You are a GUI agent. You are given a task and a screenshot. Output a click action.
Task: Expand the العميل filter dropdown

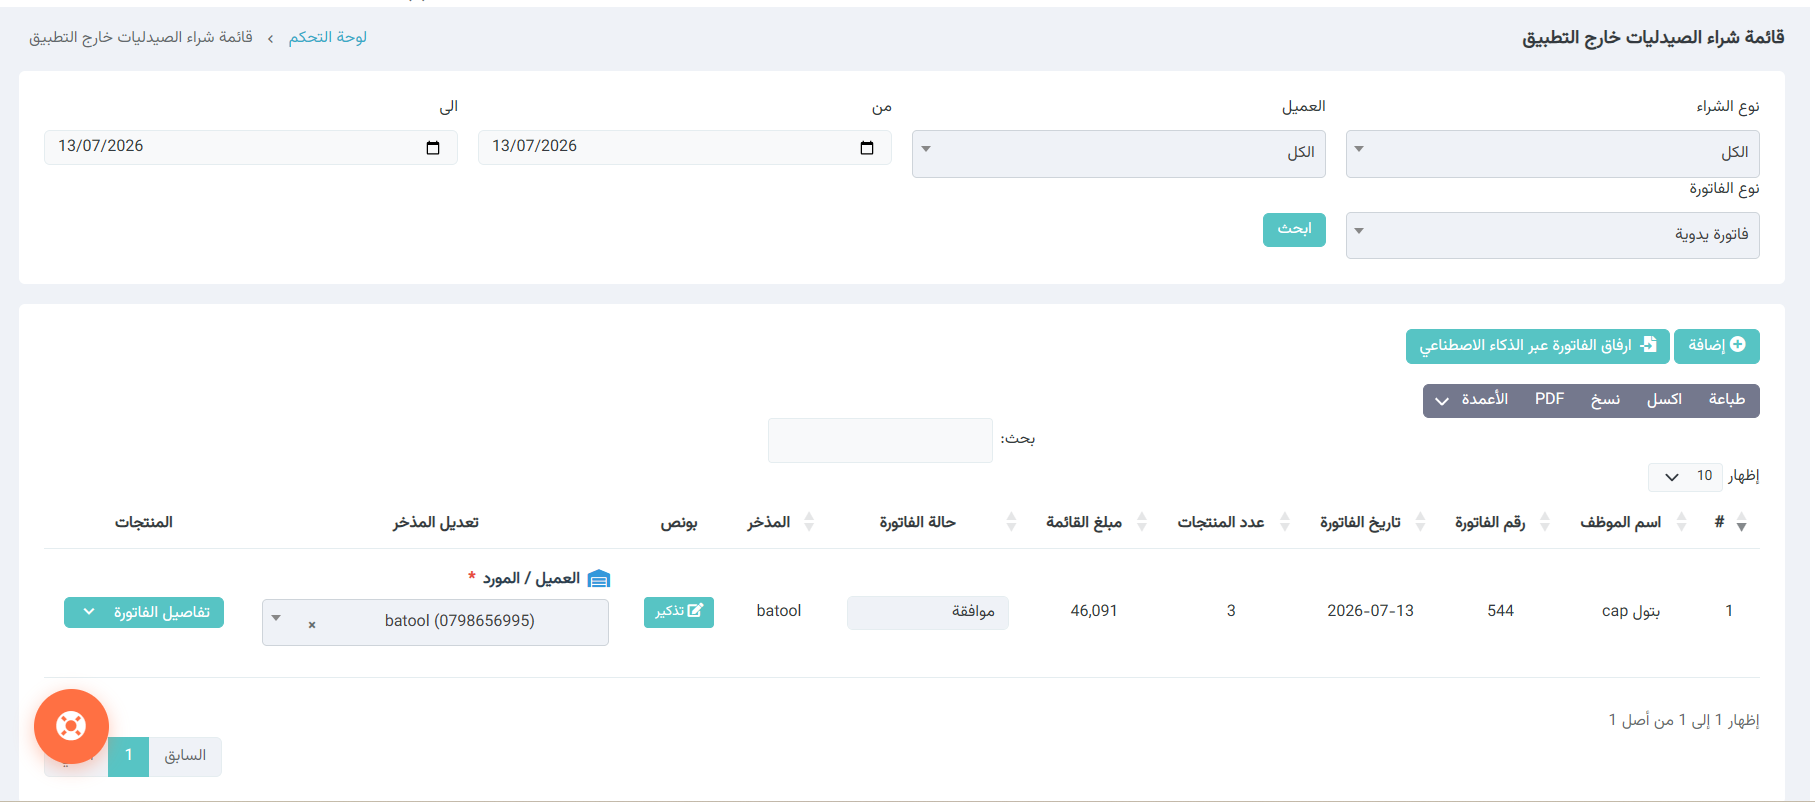coord(1118,153)
